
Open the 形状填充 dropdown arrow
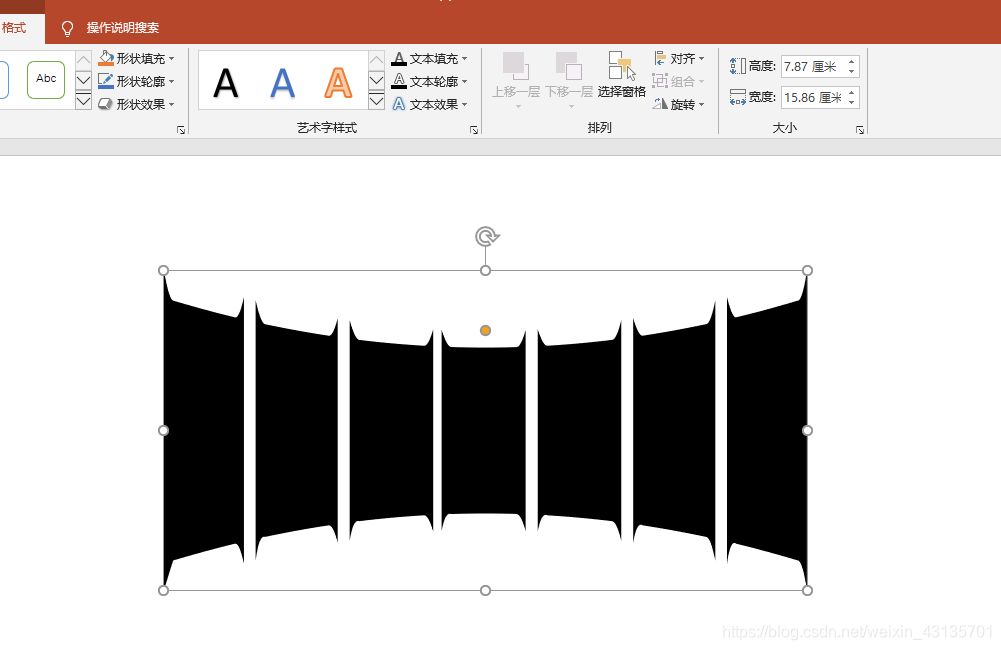172,59
